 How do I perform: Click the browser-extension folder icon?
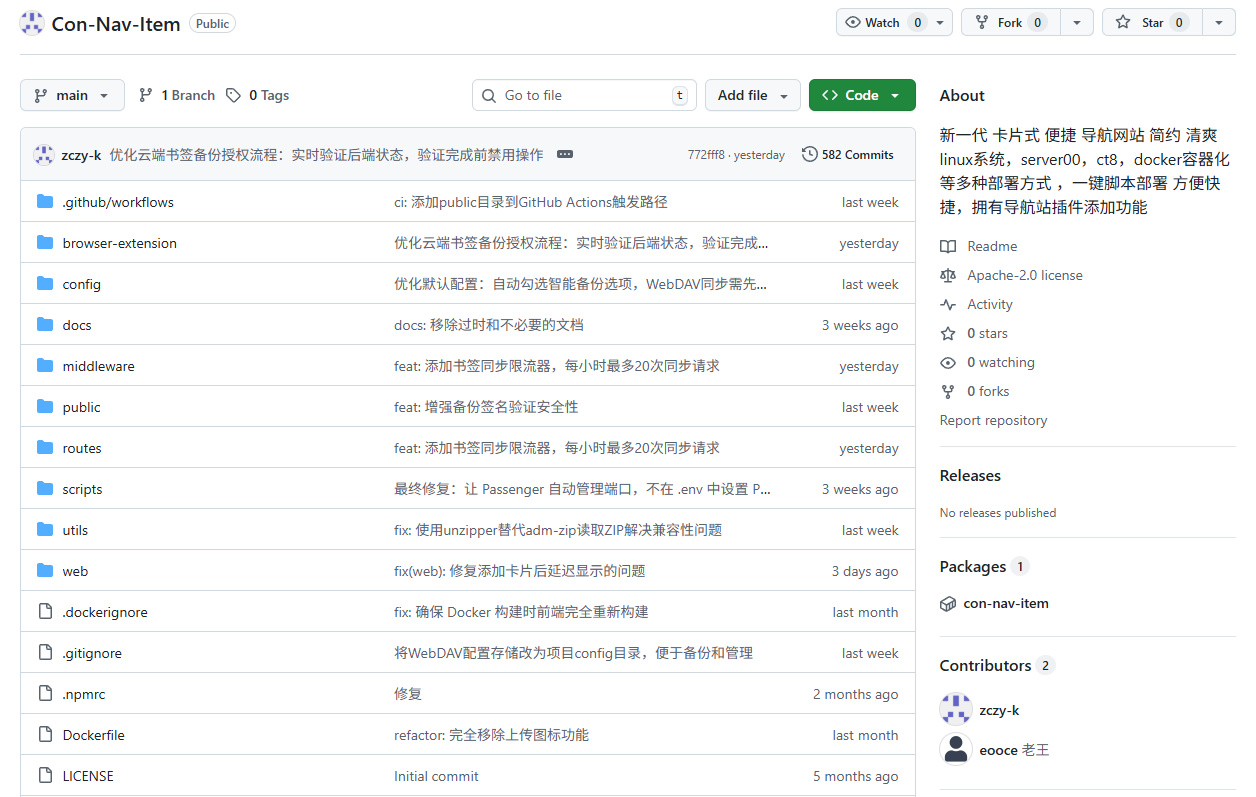tap(45, 243)
